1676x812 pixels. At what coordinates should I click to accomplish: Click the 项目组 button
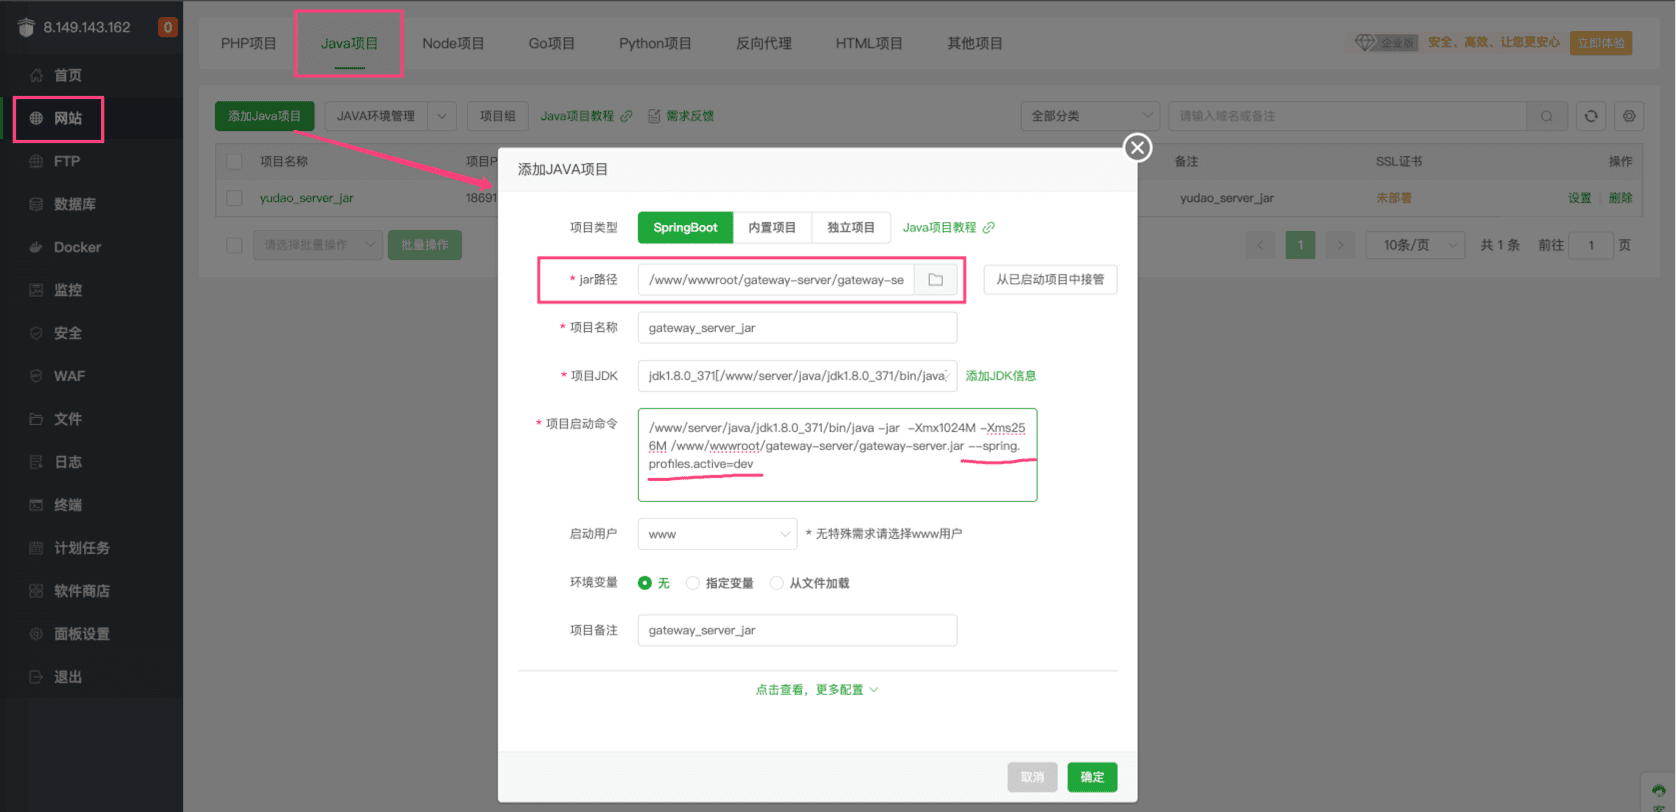click(498, 116)
